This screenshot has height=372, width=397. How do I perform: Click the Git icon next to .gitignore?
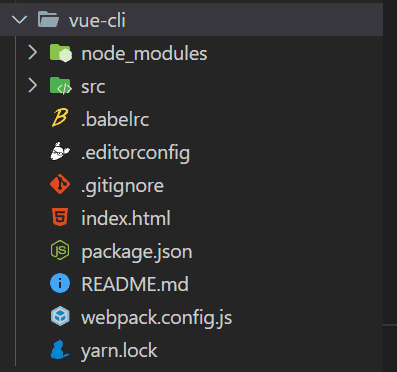pos(60,184)
